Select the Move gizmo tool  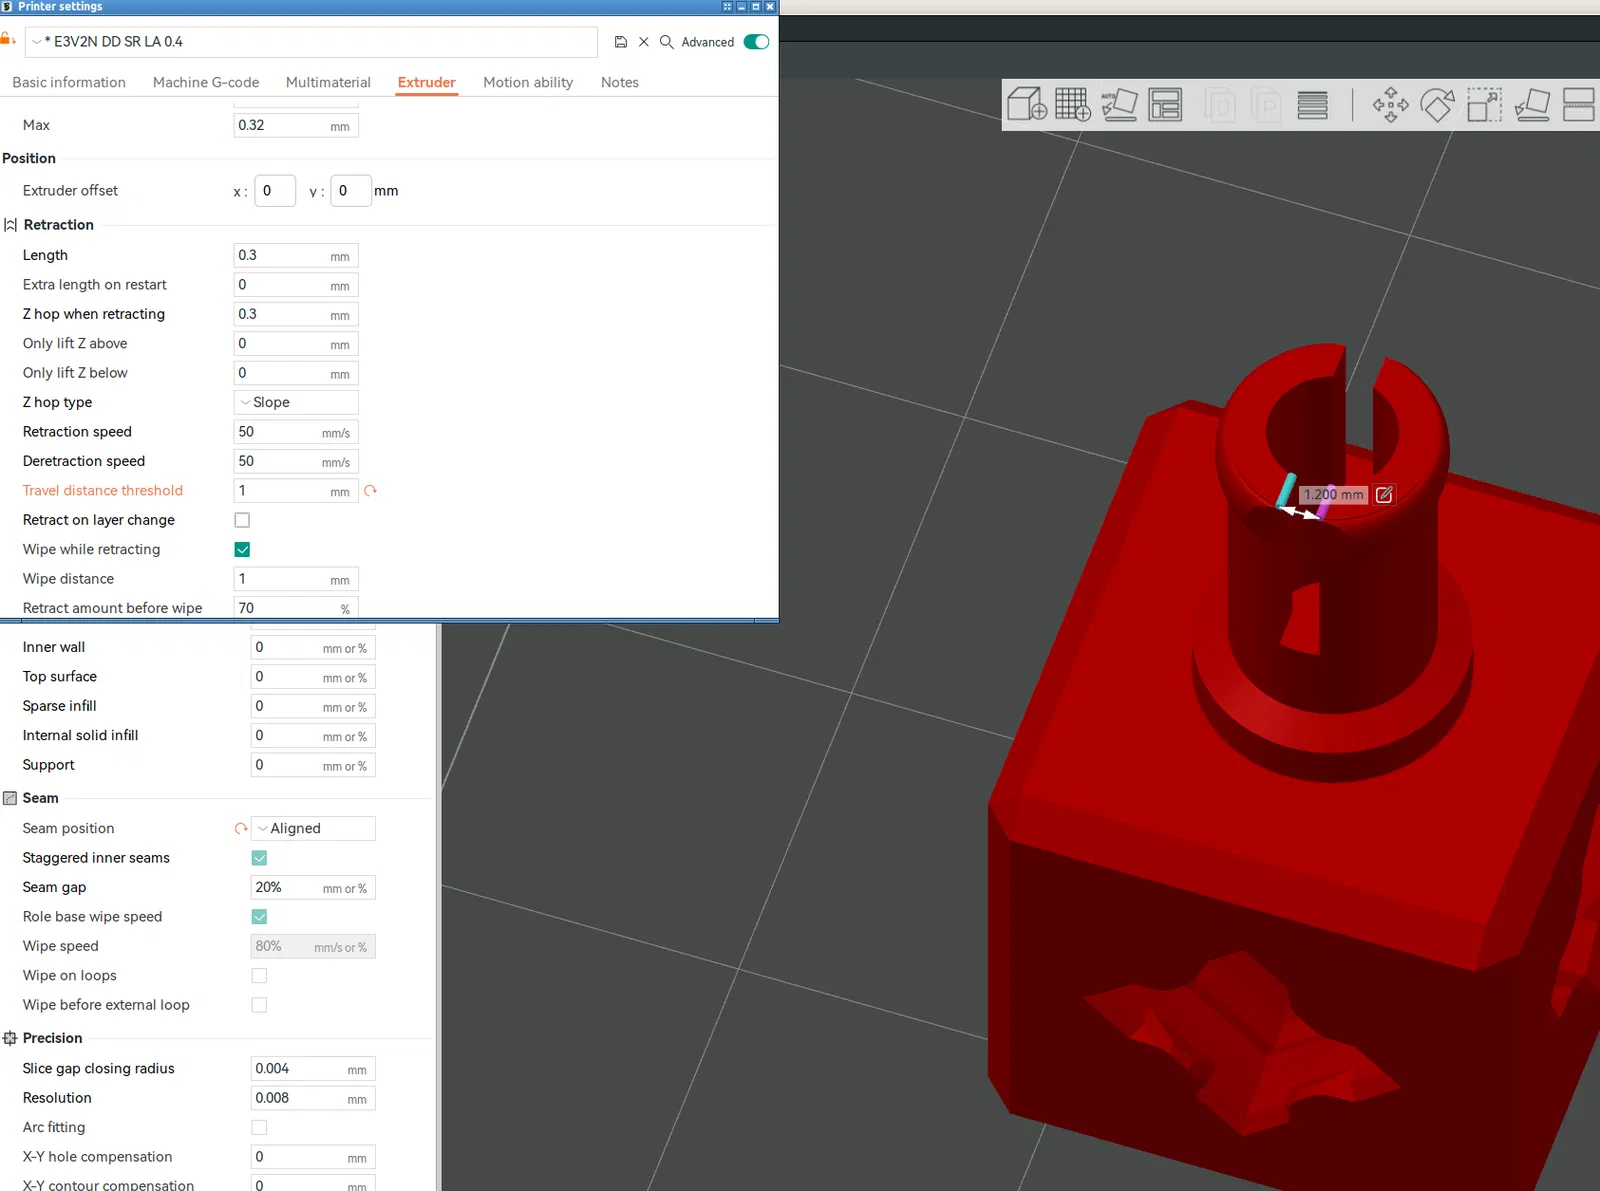tap(1391, 104)
